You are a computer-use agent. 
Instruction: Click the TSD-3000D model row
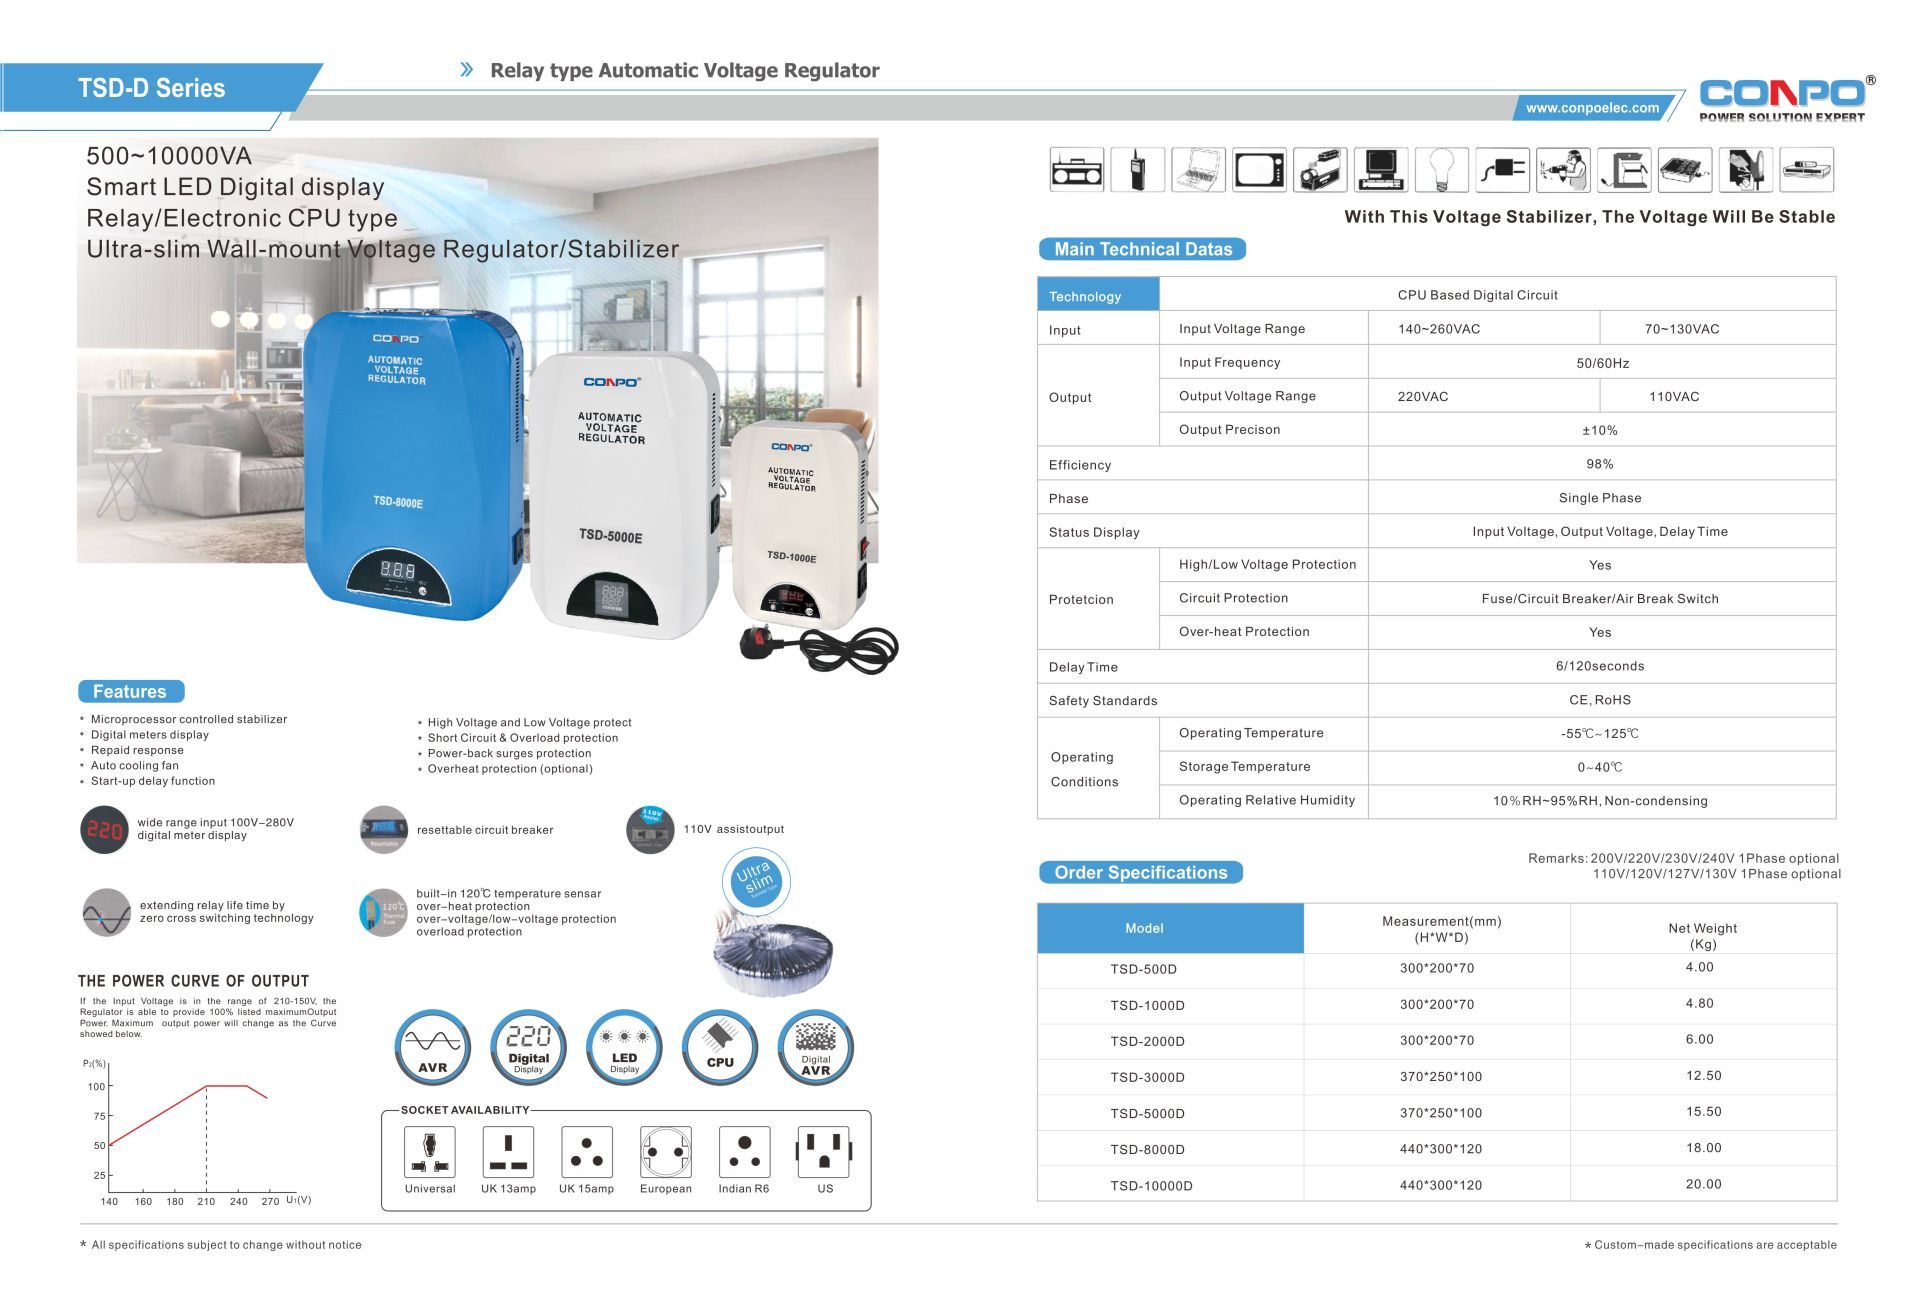click(1437, 1077)
